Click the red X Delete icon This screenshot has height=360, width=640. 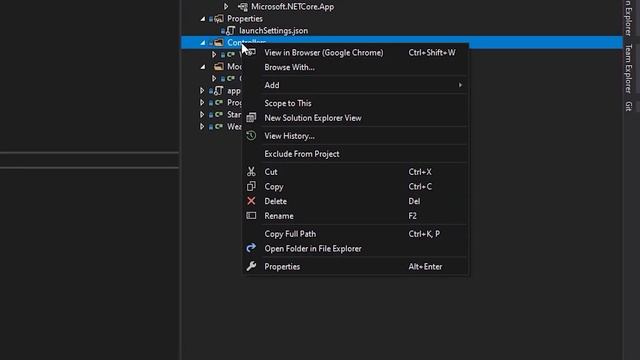tap(251, 201)
